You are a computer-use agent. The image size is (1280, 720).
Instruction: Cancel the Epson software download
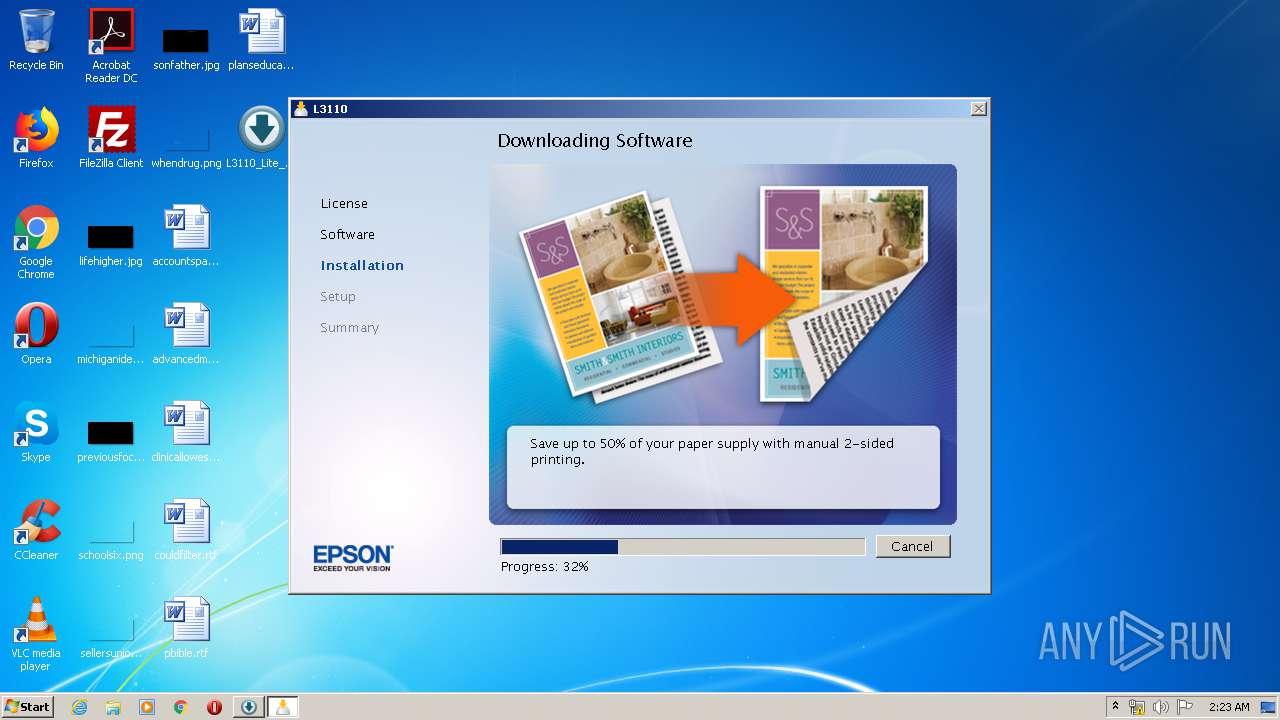[x=912, y=546]
